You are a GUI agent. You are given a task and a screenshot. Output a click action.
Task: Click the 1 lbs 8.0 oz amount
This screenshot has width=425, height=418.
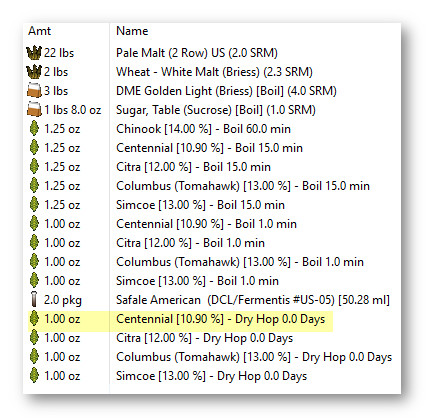(73, 110)
